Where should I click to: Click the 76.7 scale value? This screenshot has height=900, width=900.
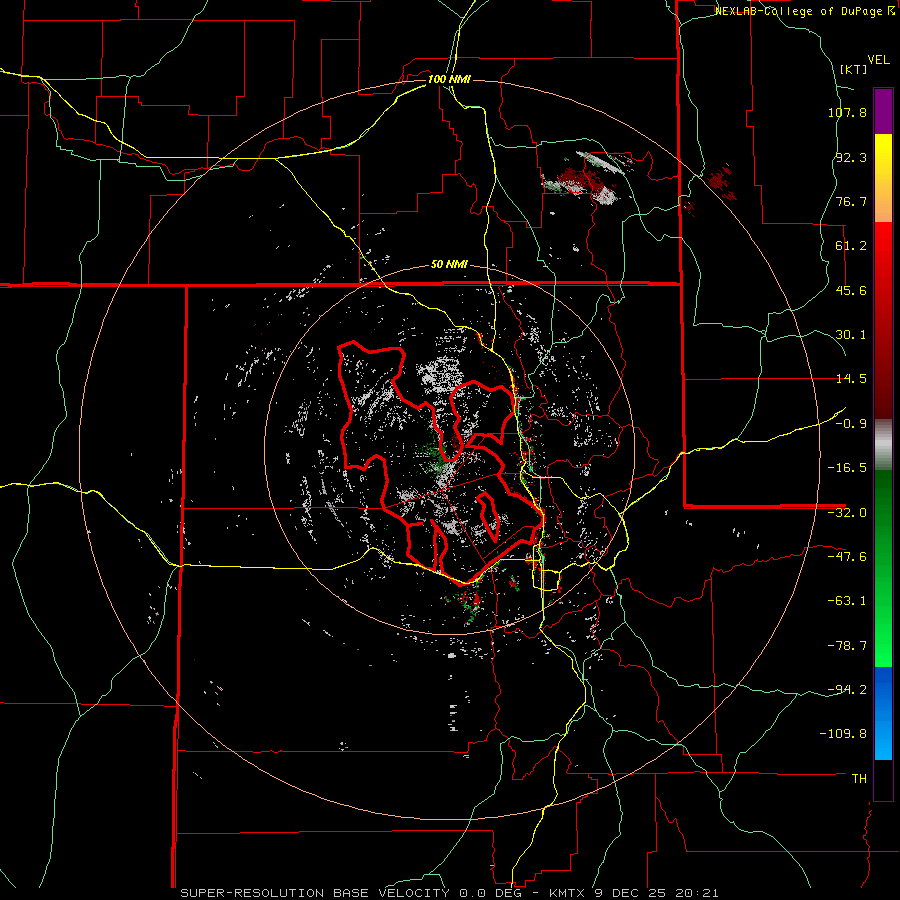pos(851,201)
